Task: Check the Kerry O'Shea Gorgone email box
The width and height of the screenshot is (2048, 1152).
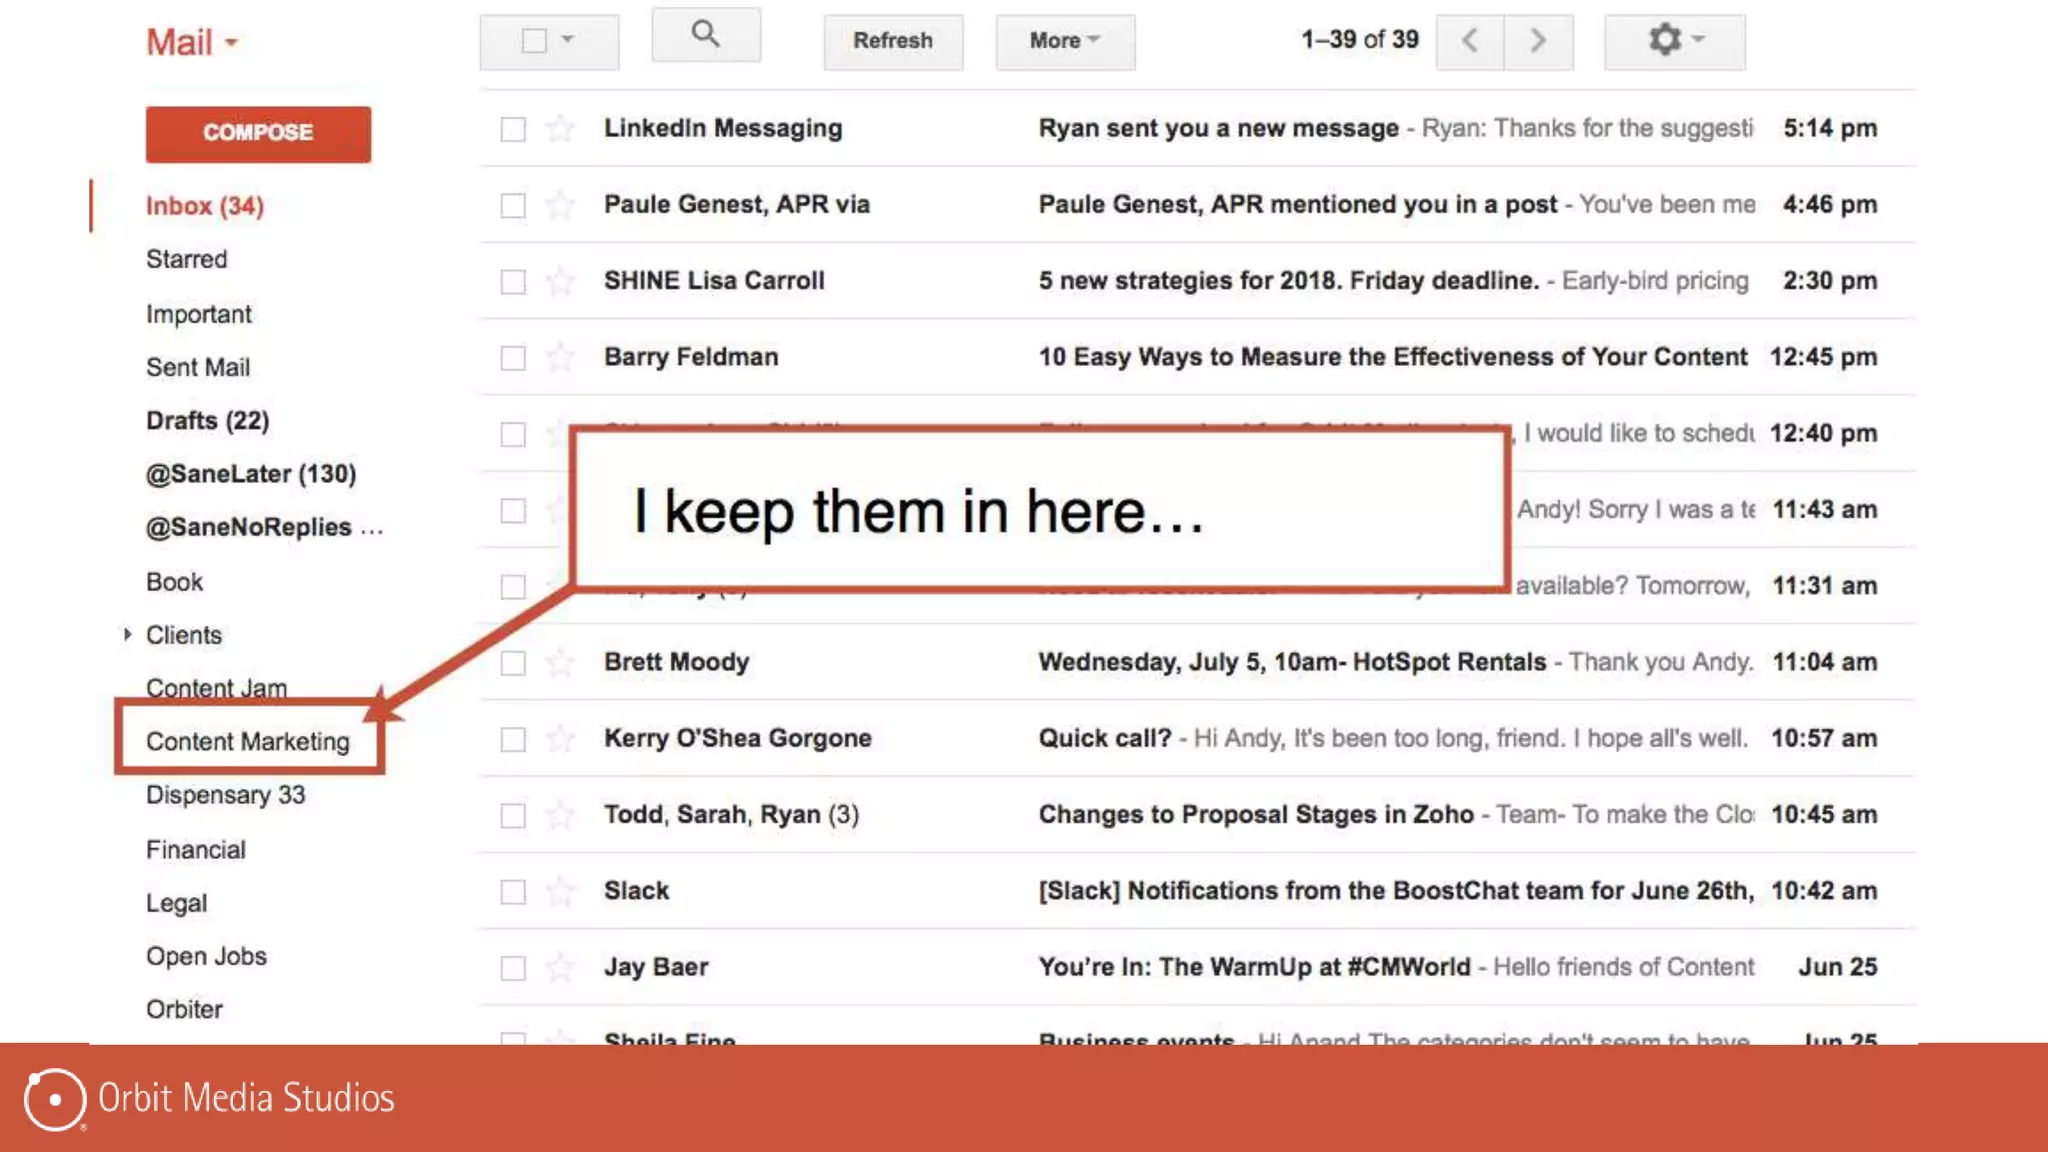Action: (x=513, y=739)
